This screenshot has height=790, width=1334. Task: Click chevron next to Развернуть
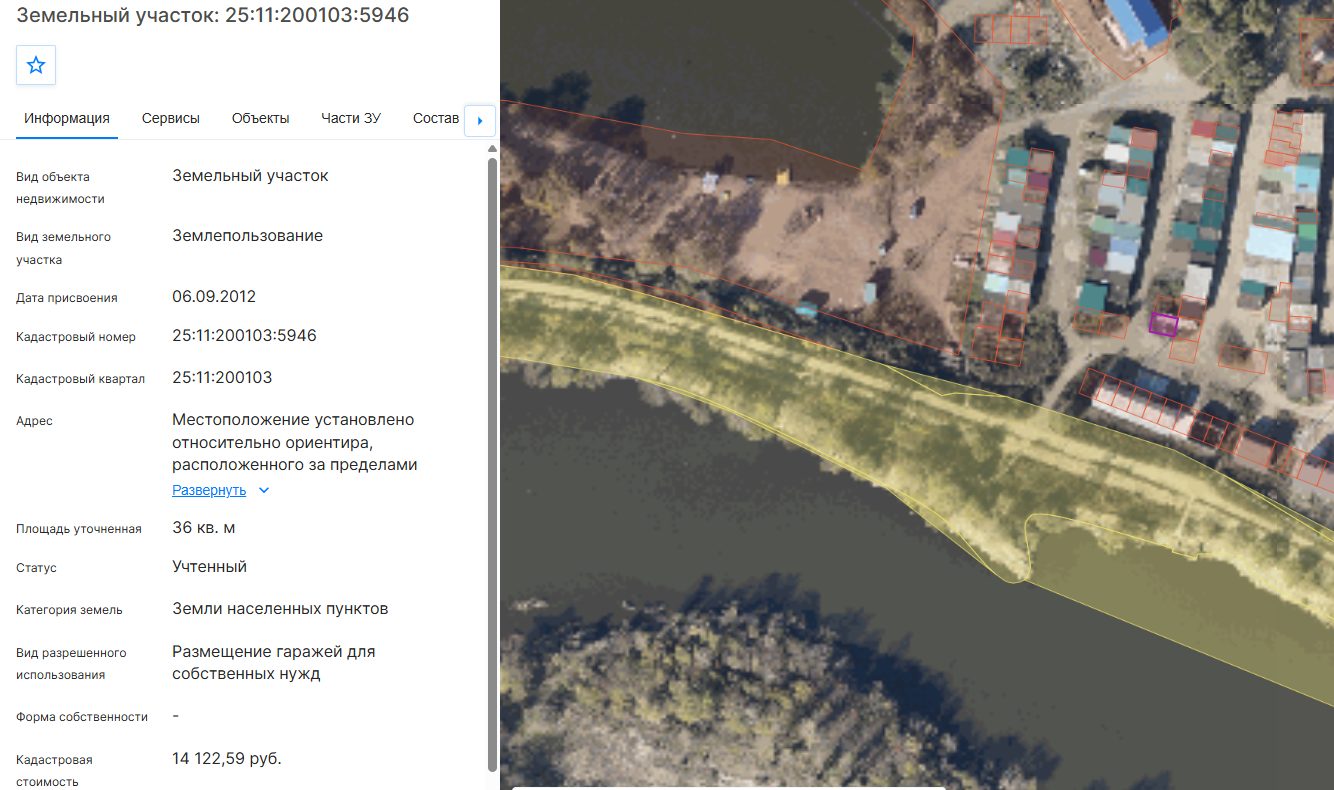[x=264, y=490]
